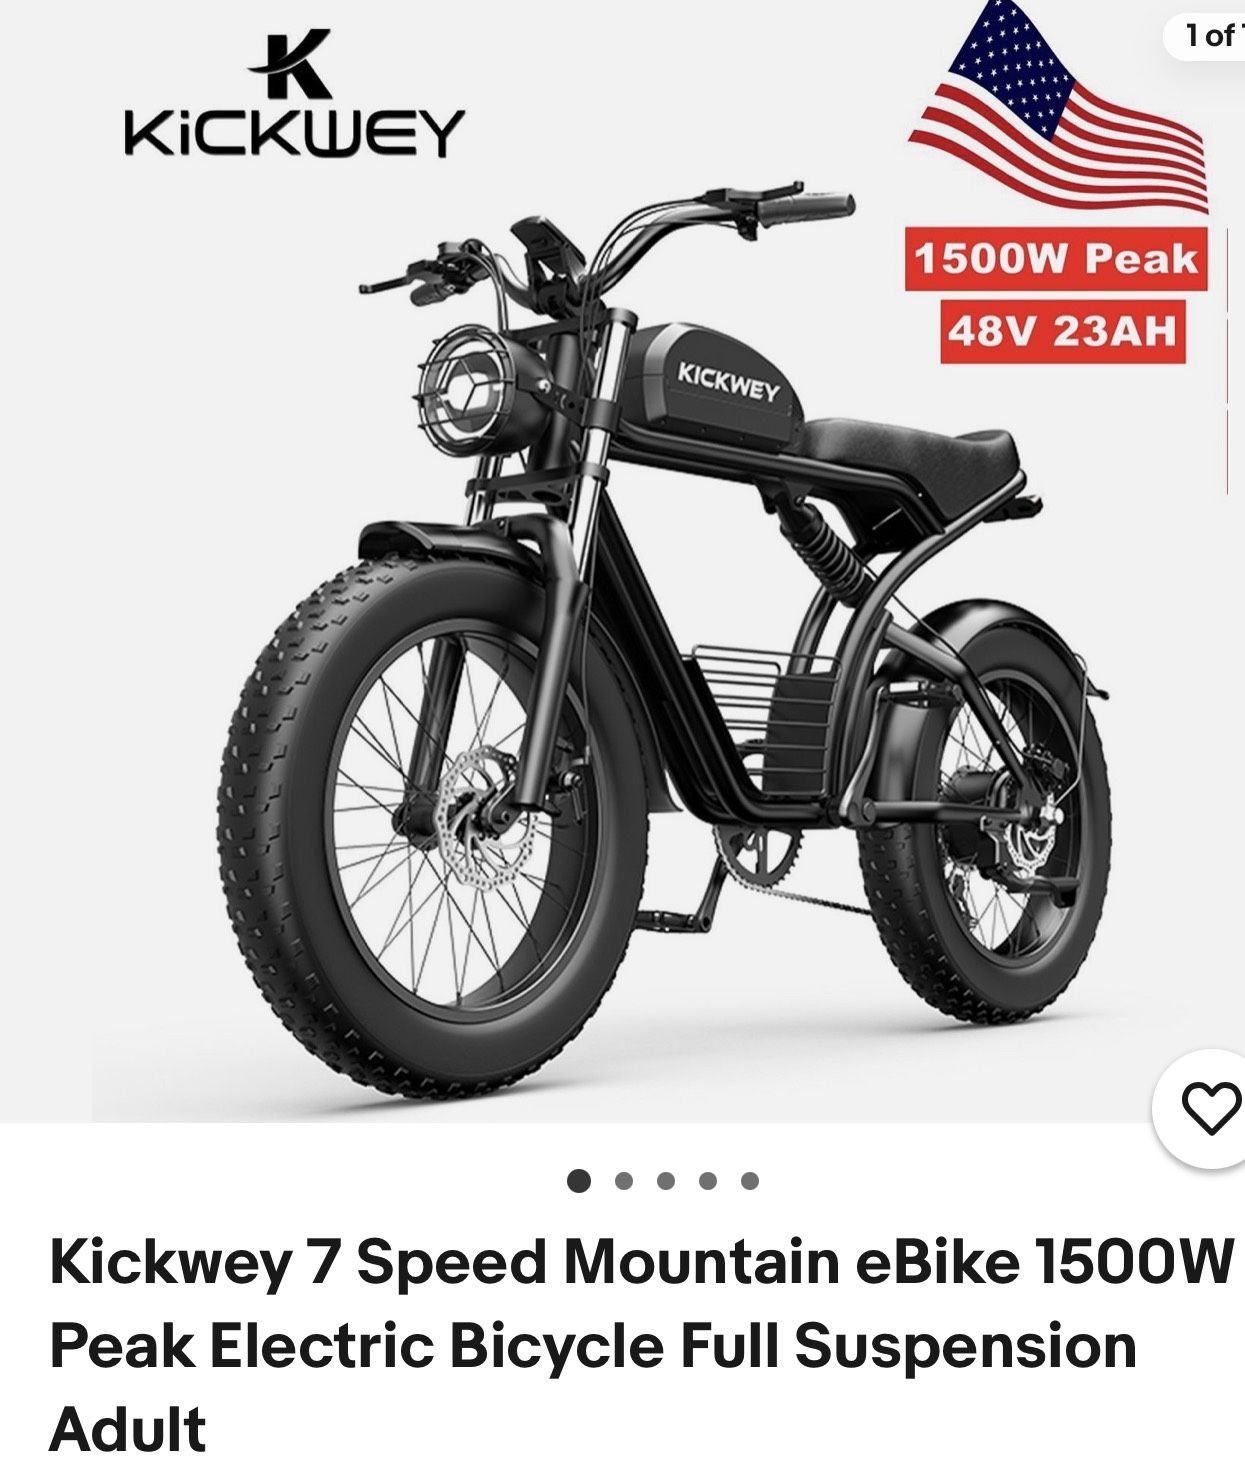Tap the KICKWEY label on bike battery
The height and width of the screenshot is (1475, 1245).
tap(728, 383)
